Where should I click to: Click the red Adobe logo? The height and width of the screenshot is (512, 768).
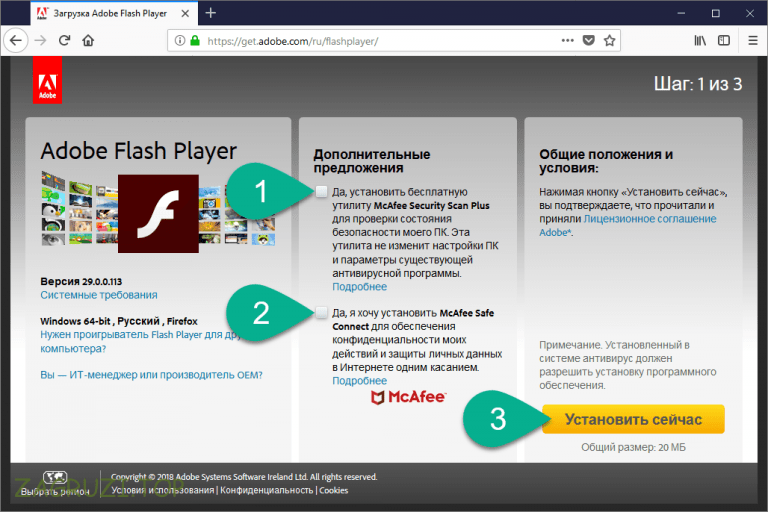coord(48,80)
